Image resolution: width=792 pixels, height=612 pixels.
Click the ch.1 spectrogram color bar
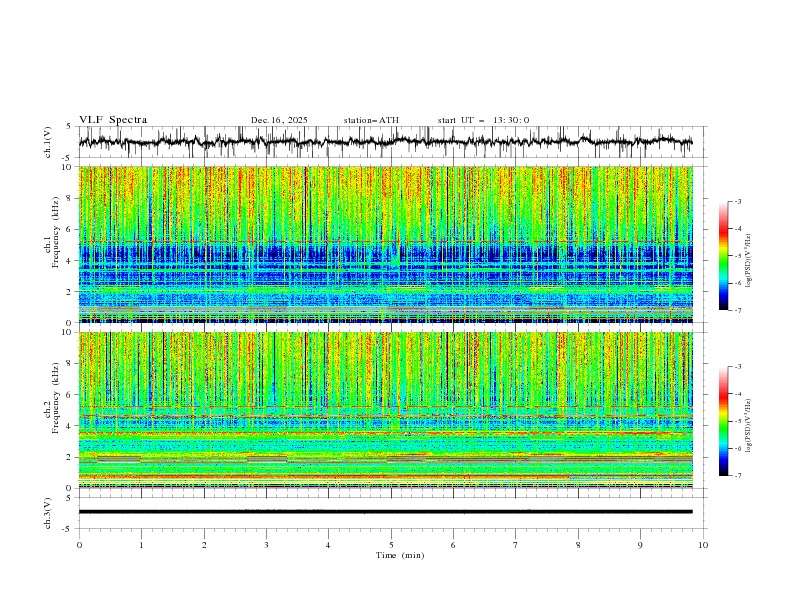click(x=723, y=256)
